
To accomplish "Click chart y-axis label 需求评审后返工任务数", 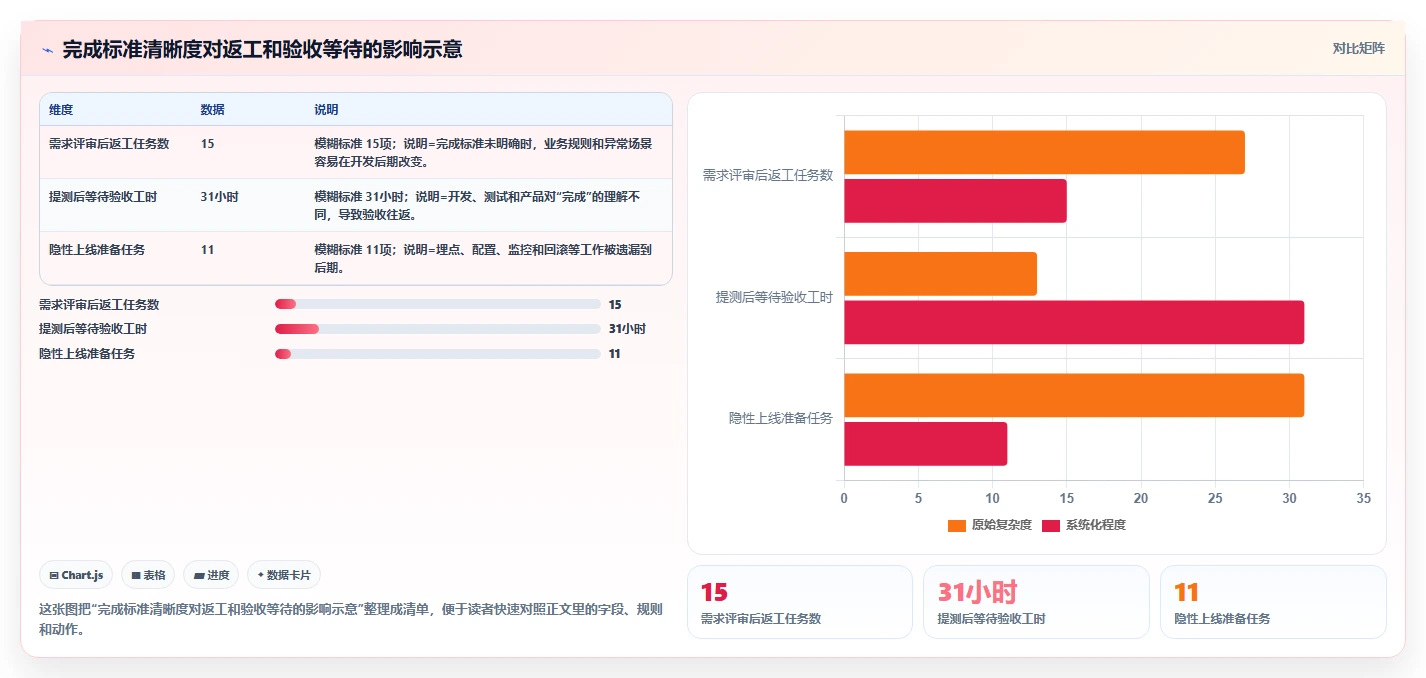I will pyautogui.click(x=768, y=175).
